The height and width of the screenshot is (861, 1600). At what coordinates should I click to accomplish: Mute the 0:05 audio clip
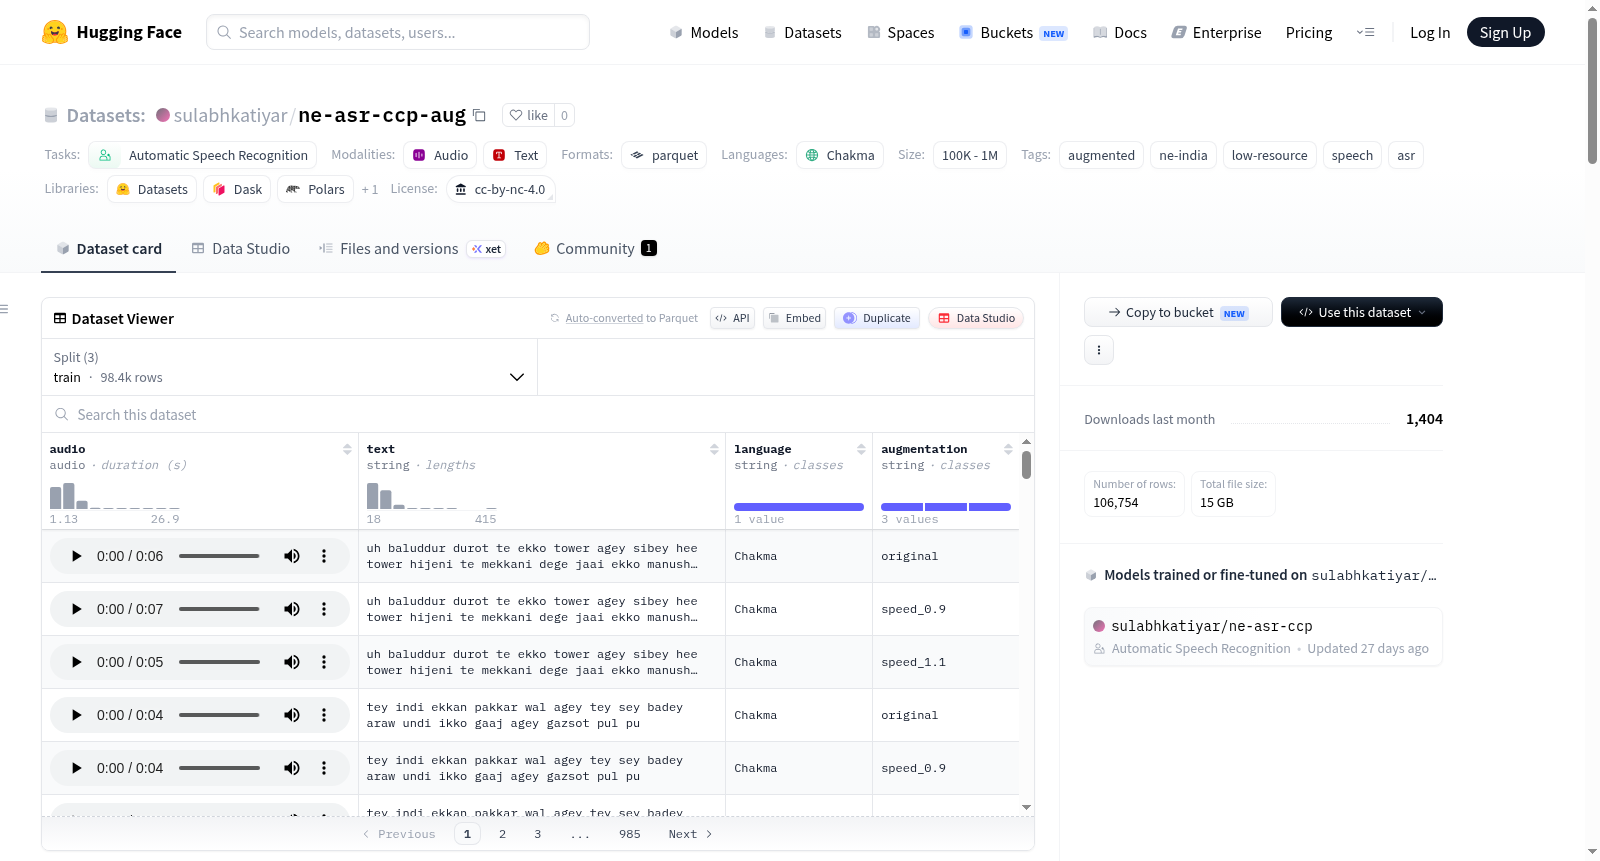[x=292, y=662]
